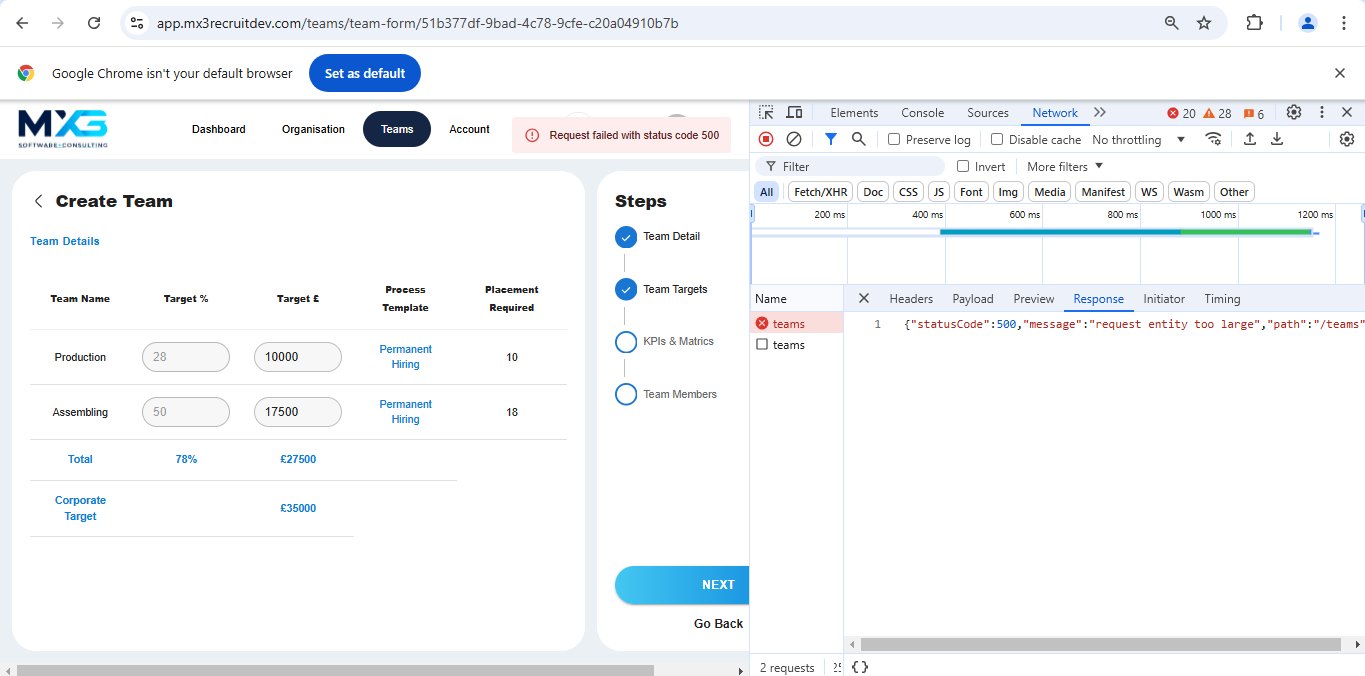Screen dimensions: 1365x676
Task: Click the Export HAR download icon
Action: pos(1277,140)
